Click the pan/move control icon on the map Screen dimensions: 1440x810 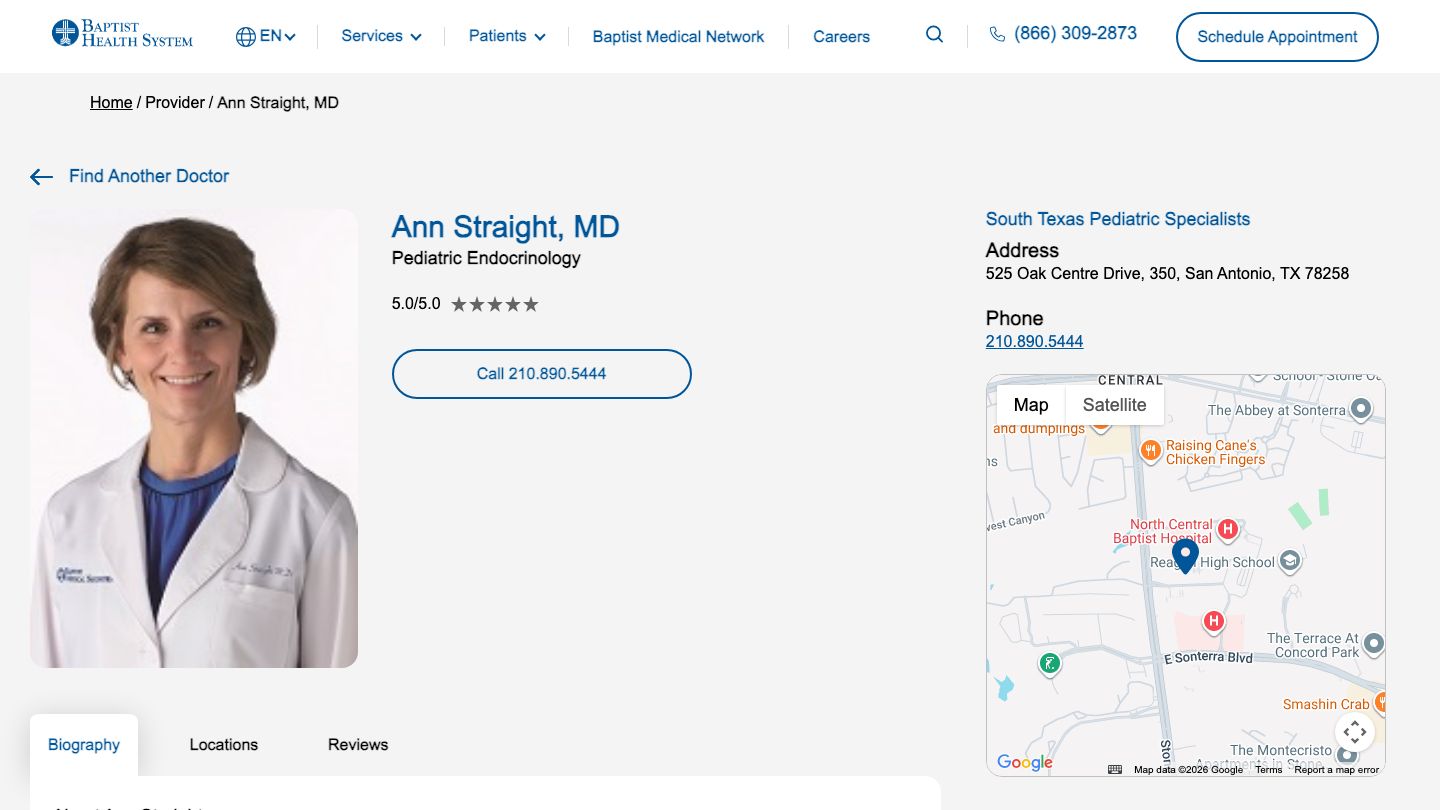(1355, 731)
